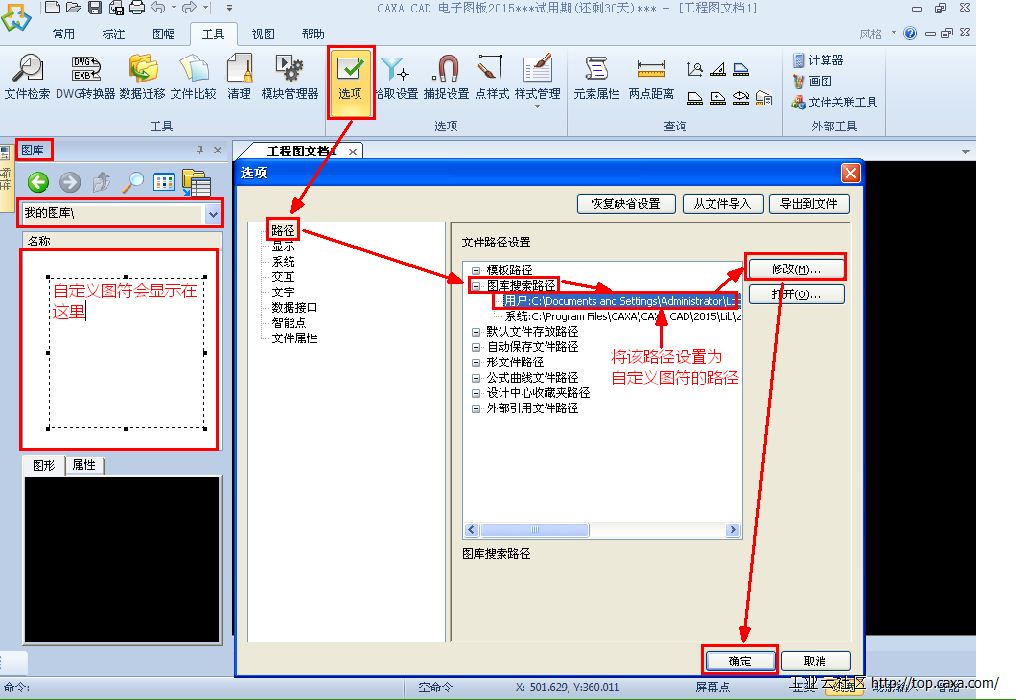Expand the 外部引用文件路径 node
Viewport: 1016px width, 700px height.
pyautogui.click(x=476, y=409)
